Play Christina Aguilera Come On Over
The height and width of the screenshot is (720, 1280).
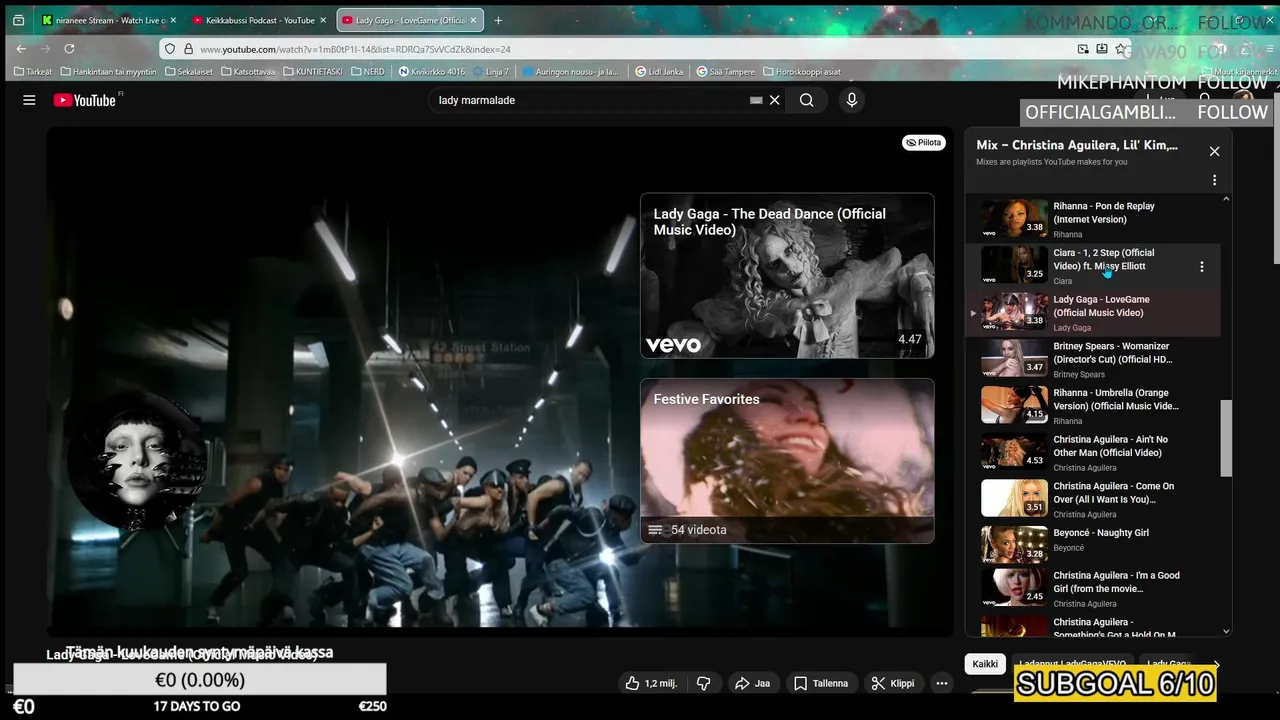point(1092,500)
